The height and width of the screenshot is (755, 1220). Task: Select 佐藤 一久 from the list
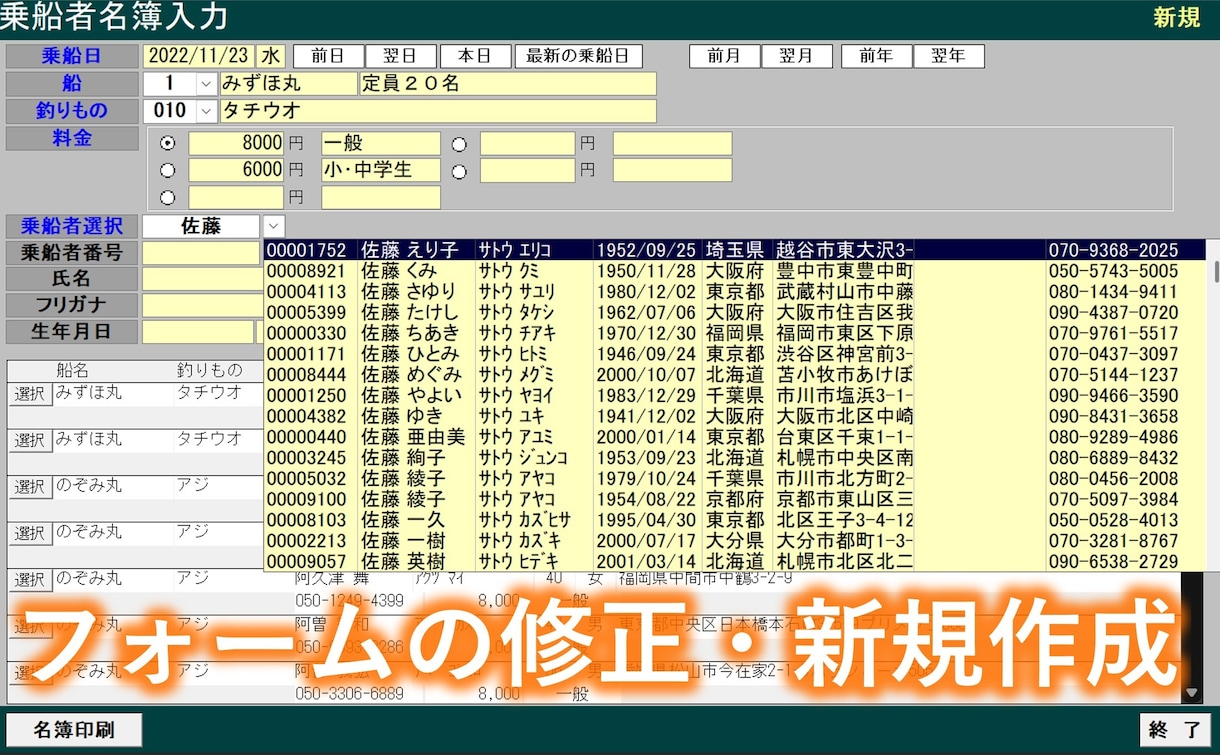point(735,520)
